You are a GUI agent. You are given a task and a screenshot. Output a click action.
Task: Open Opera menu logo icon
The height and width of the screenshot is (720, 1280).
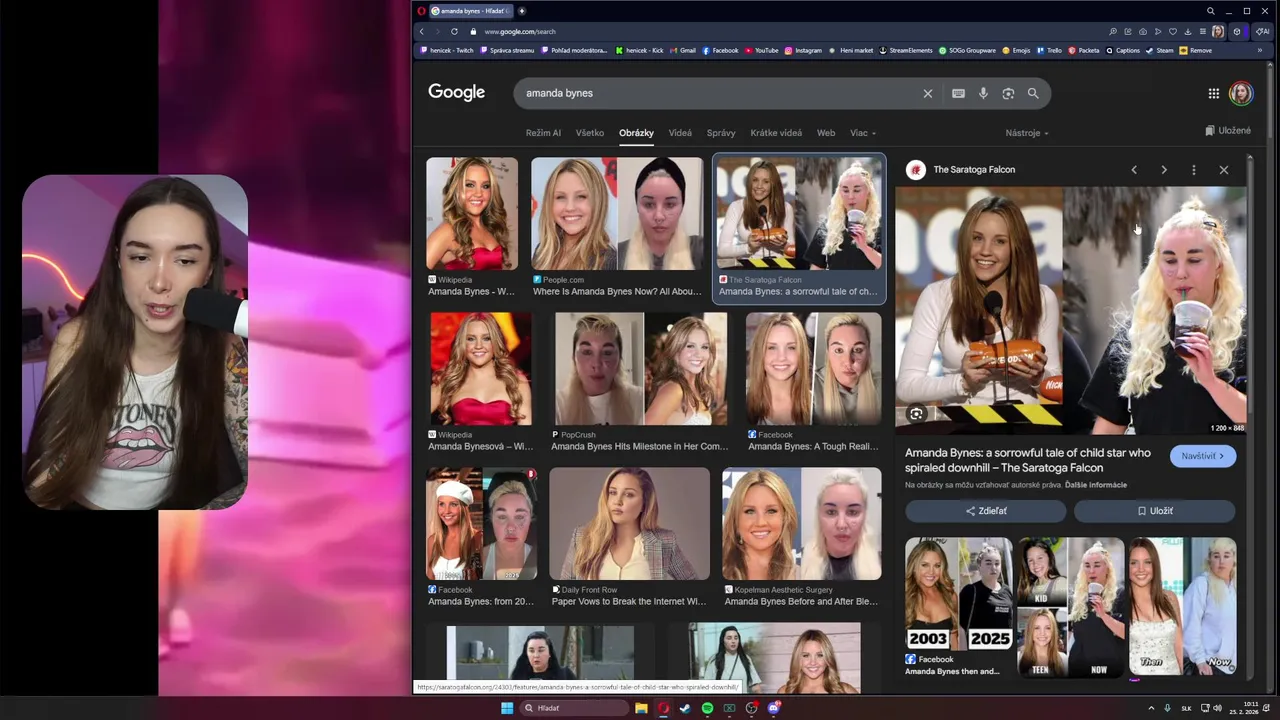pos(422,11)
